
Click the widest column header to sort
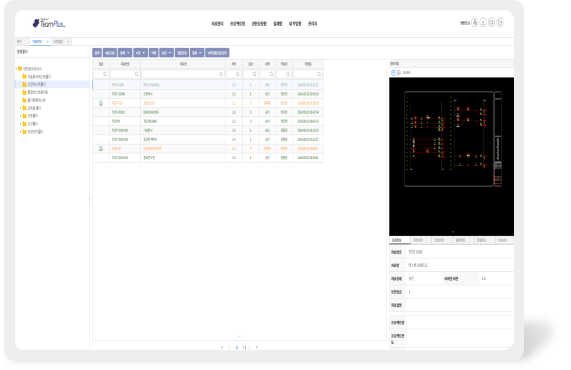pyautogui.click(x=183, y=64)
